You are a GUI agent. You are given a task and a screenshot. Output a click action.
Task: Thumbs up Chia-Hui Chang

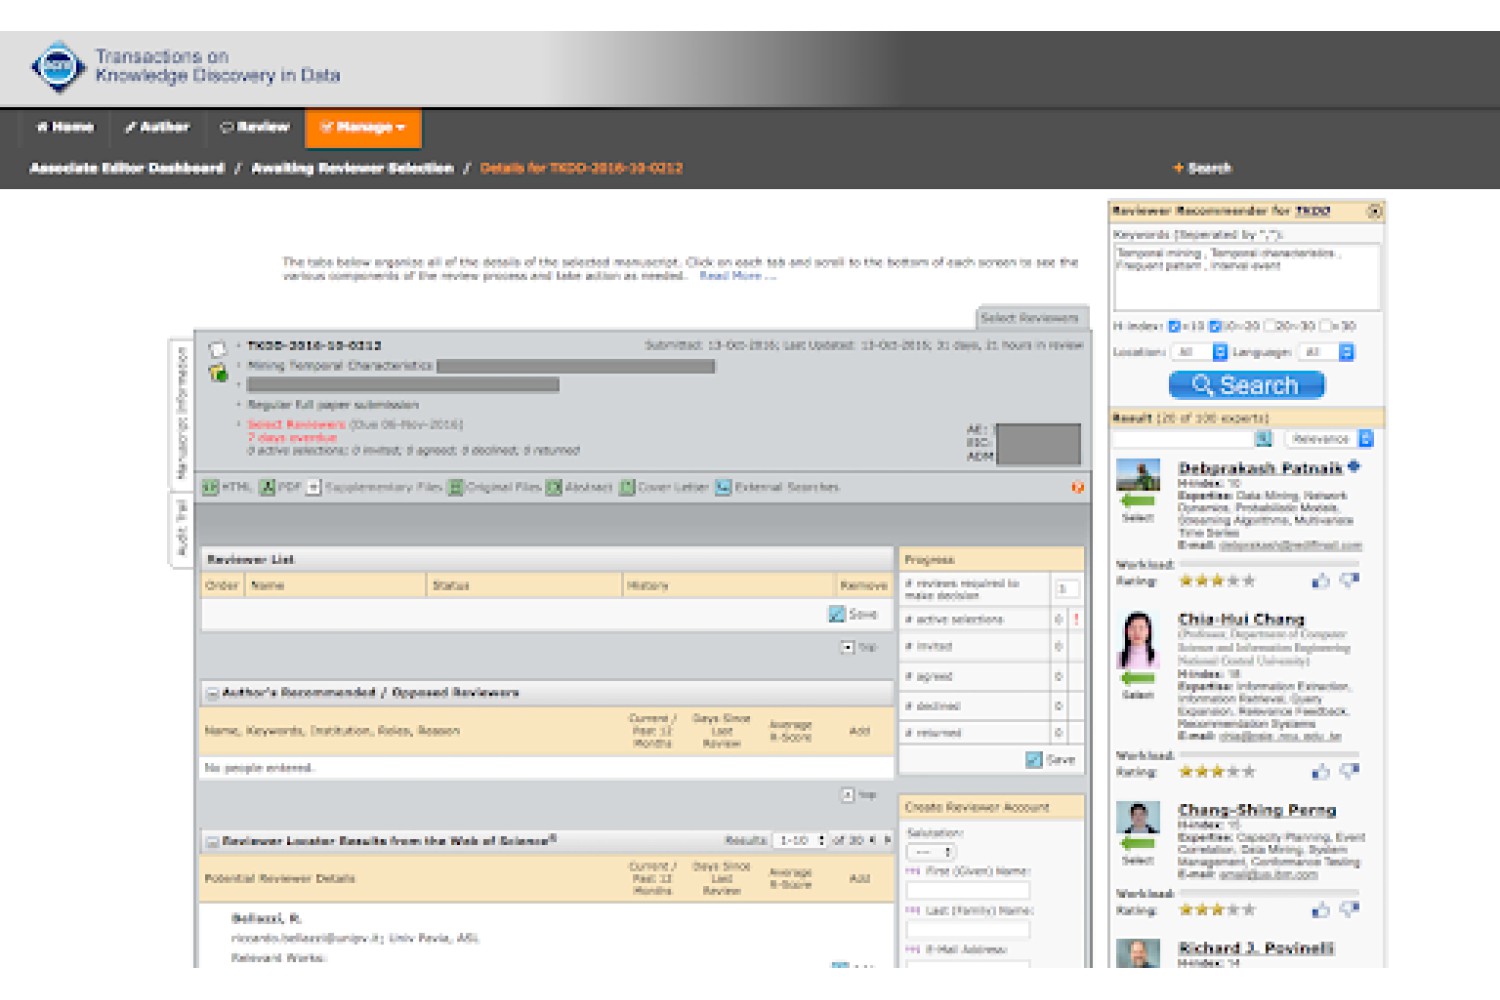point(1320,771)
